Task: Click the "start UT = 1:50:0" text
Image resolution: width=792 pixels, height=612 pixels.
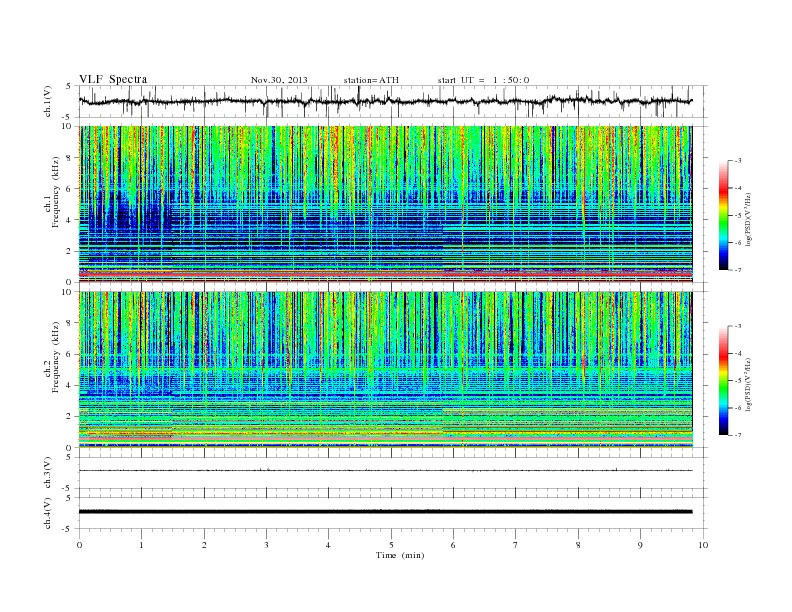Action: pos(483,80)
